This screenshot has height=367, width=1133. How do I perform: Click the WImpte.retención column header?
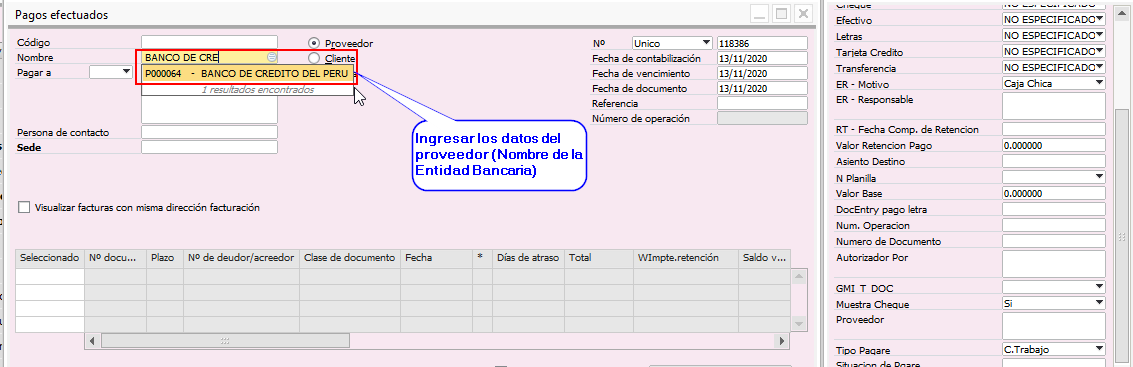pyautogui.click(x=686, y=258)
